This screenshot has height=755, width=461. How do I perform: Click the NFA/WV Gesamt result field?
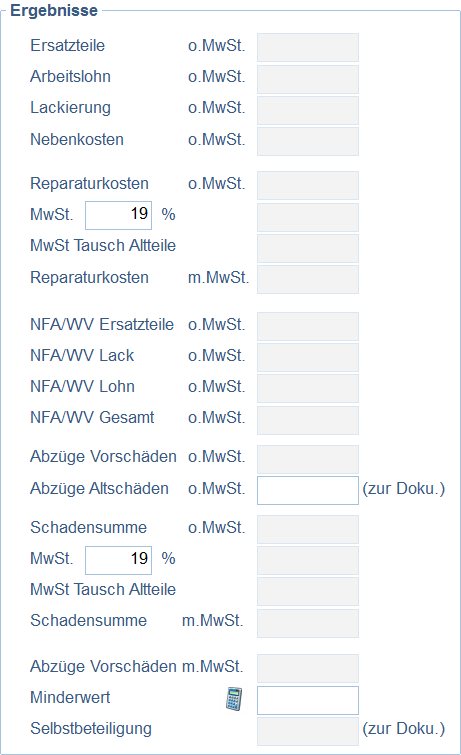[x=308, y=420]
